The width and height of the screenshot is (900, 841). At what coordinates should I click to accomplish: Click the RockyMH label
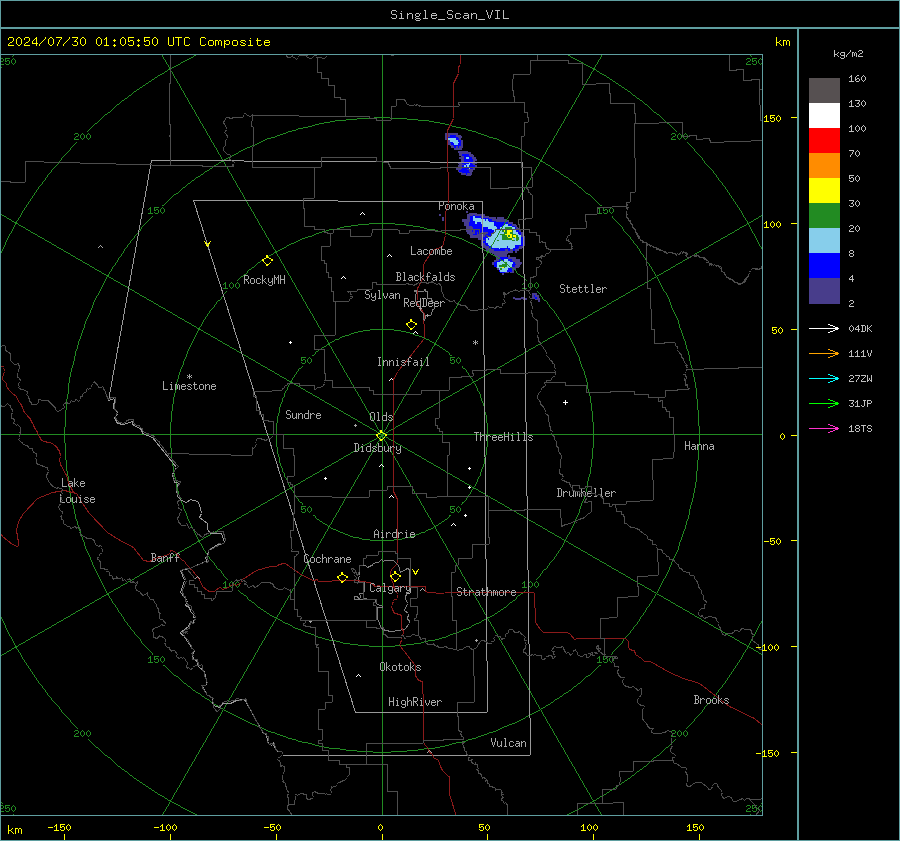264,280
